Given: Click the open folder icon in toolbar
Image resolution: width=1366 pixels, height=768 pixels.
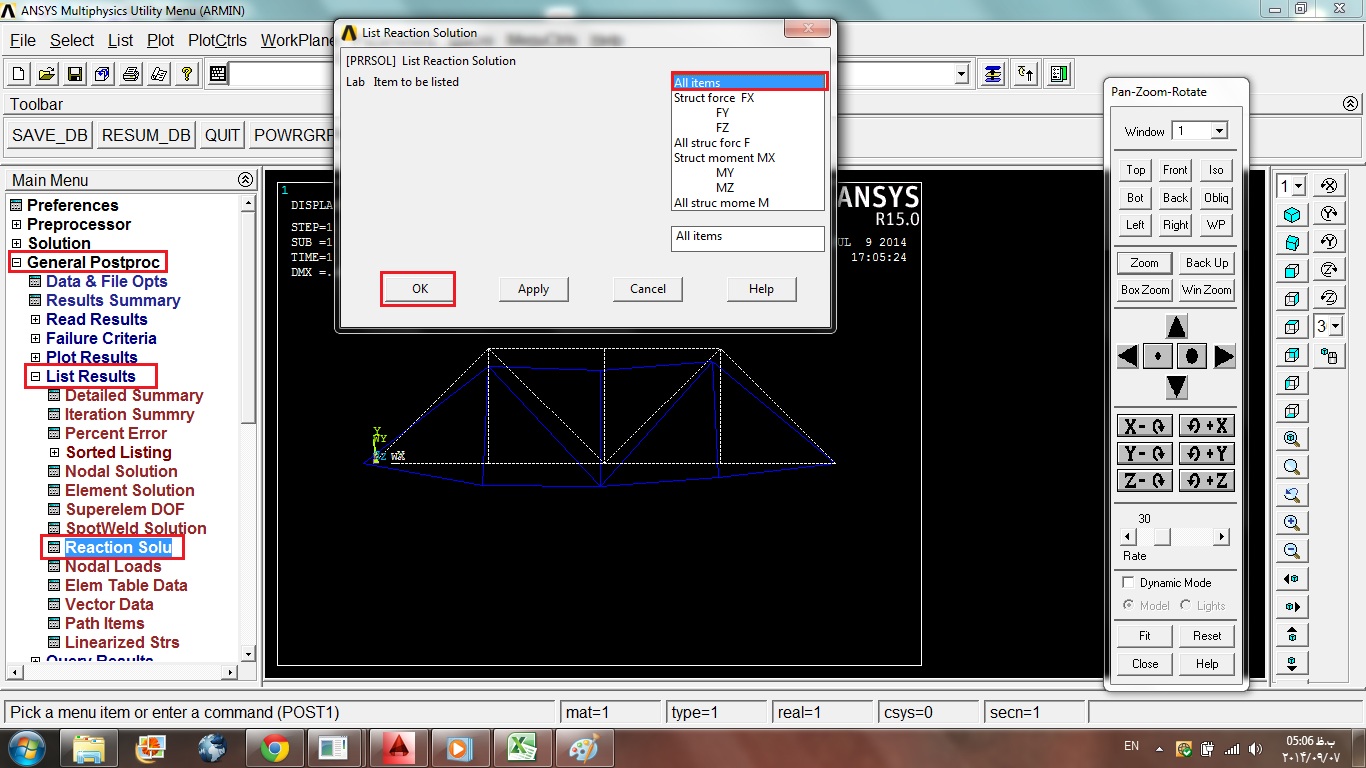Looking at the screenshot, I should click(46, 74).
